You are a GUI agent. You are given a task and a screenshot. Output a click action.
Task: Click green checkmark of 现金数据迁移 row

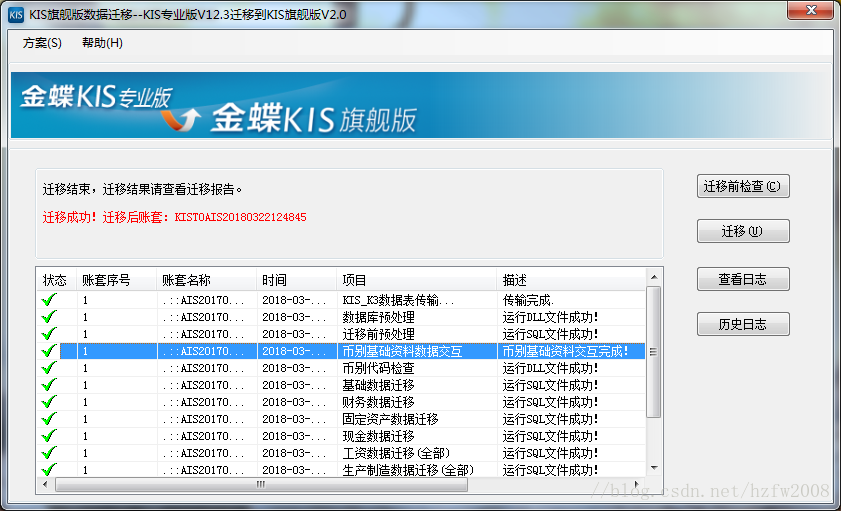pyautogui.click(x=49, y=436)
